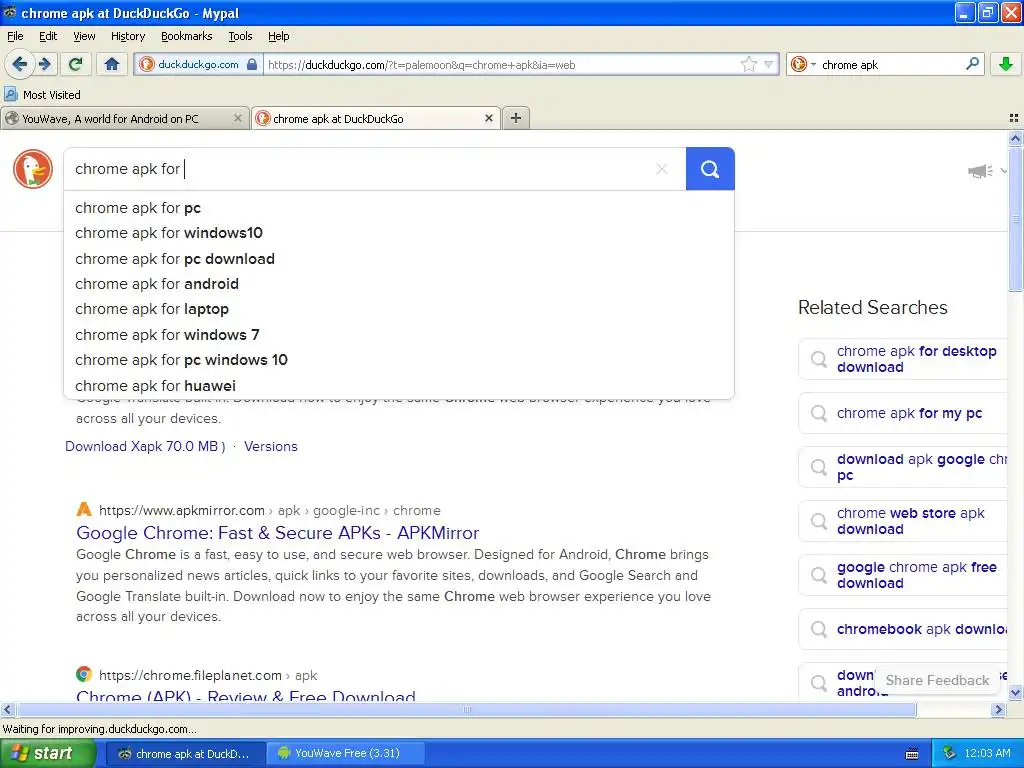1024x768 pixels.
Task: Submit search with blue magnifier button
Action: coord(710,169)
